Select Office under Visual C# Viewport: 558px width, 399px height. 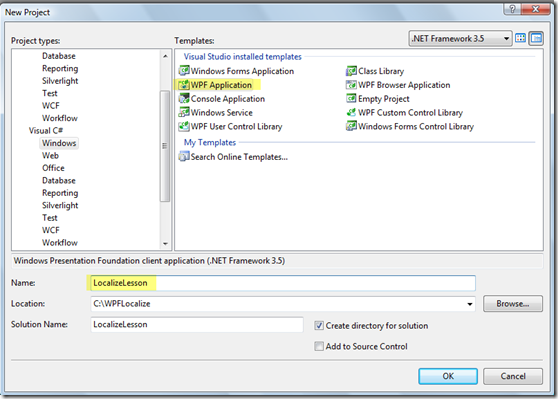point(53,168)
